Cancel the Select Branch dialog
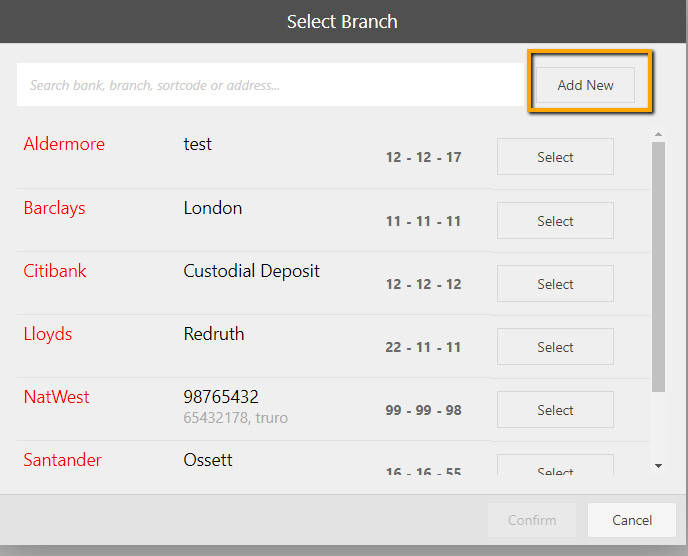The width and height of the screenshot is (688, 556). click(x=632, y=520)
